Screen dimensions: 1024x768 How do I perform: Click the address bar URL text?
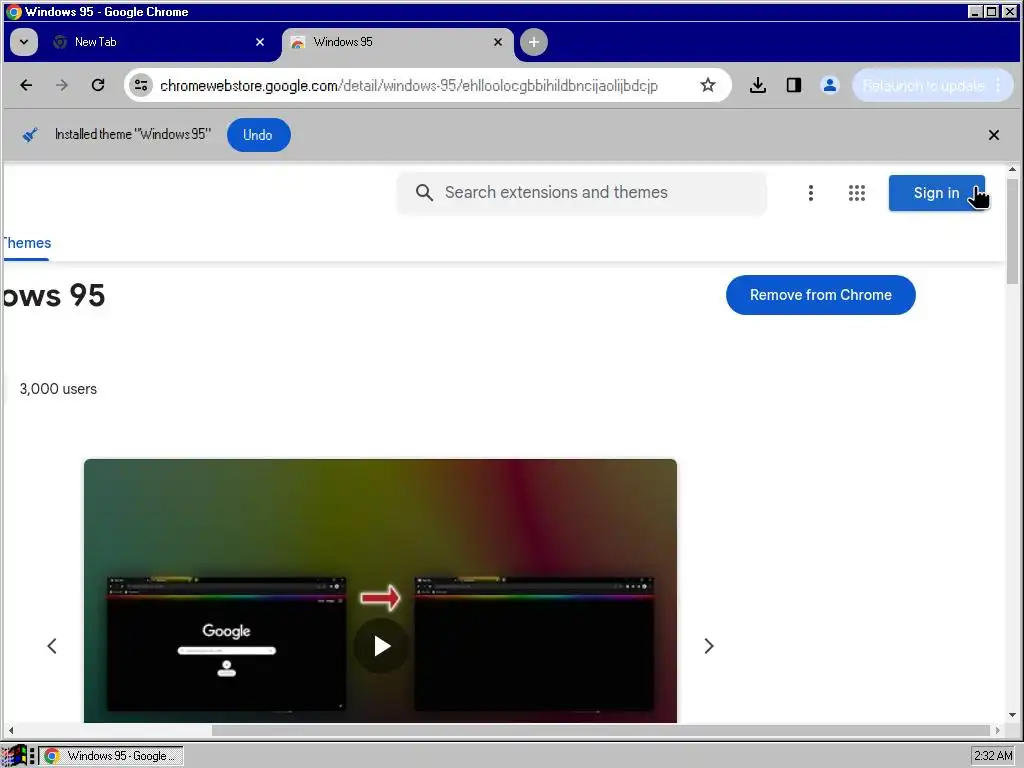click(409, 86)
